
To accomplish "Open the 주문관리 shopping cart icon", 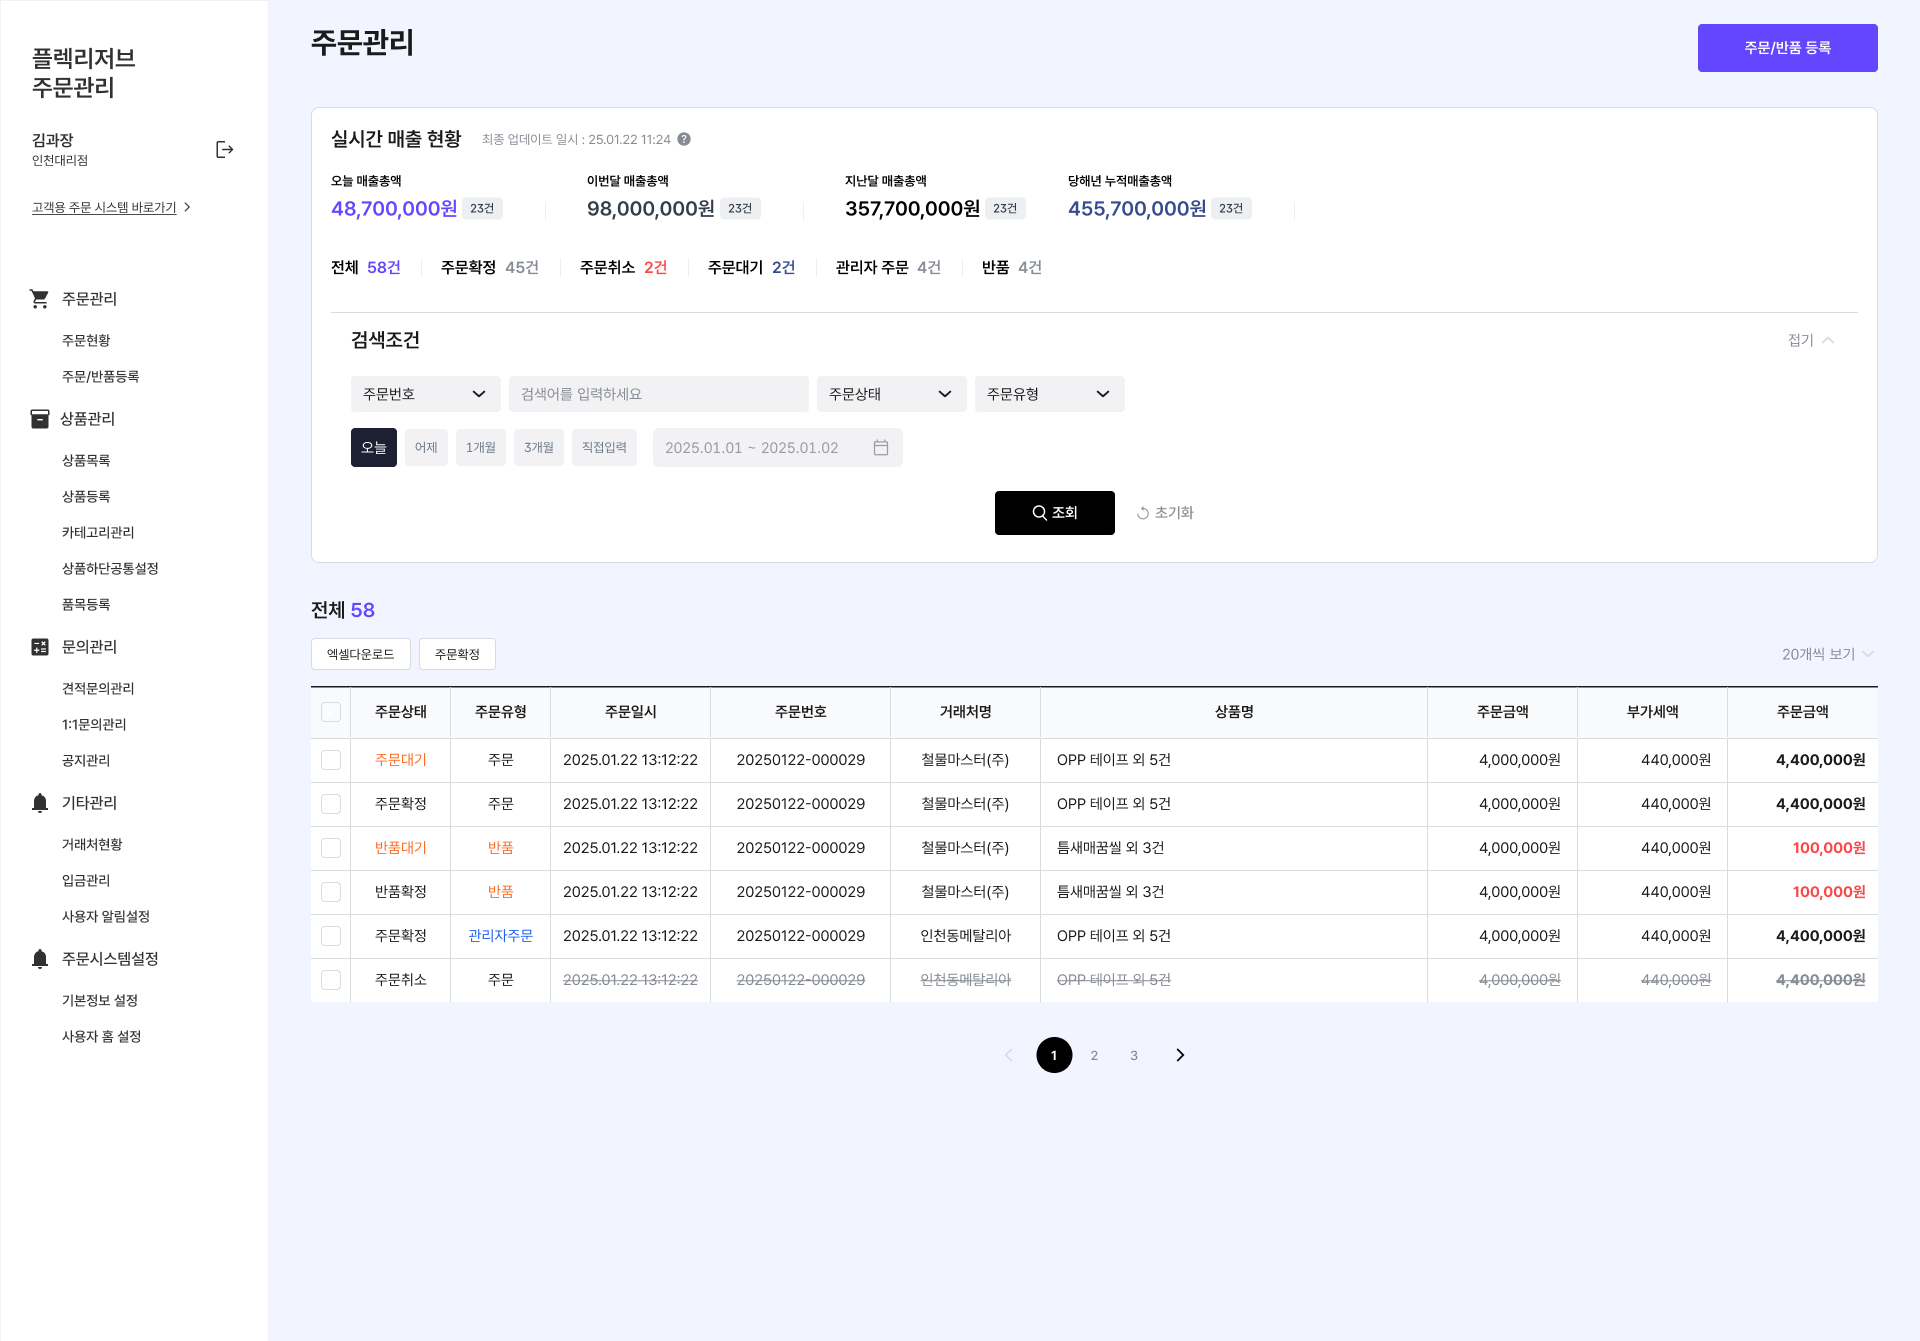I will [39, 298].
